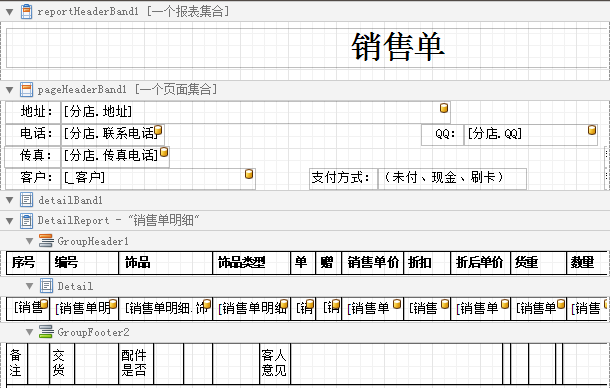Click the GroupFooter2 band icon
Screen dimensions: 610x388
coord(46,332)
